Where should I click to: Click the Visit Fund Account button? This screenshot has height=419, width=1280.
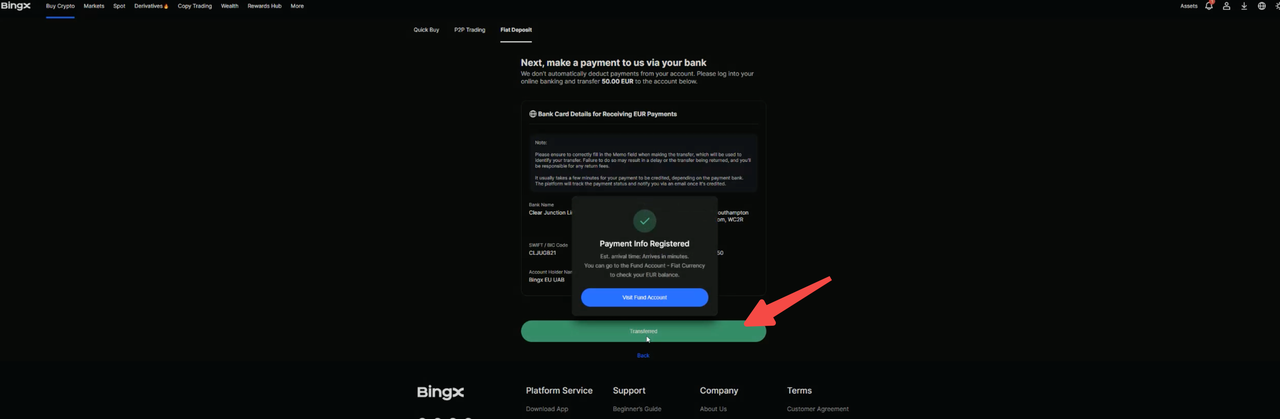(x=644, y=297)
